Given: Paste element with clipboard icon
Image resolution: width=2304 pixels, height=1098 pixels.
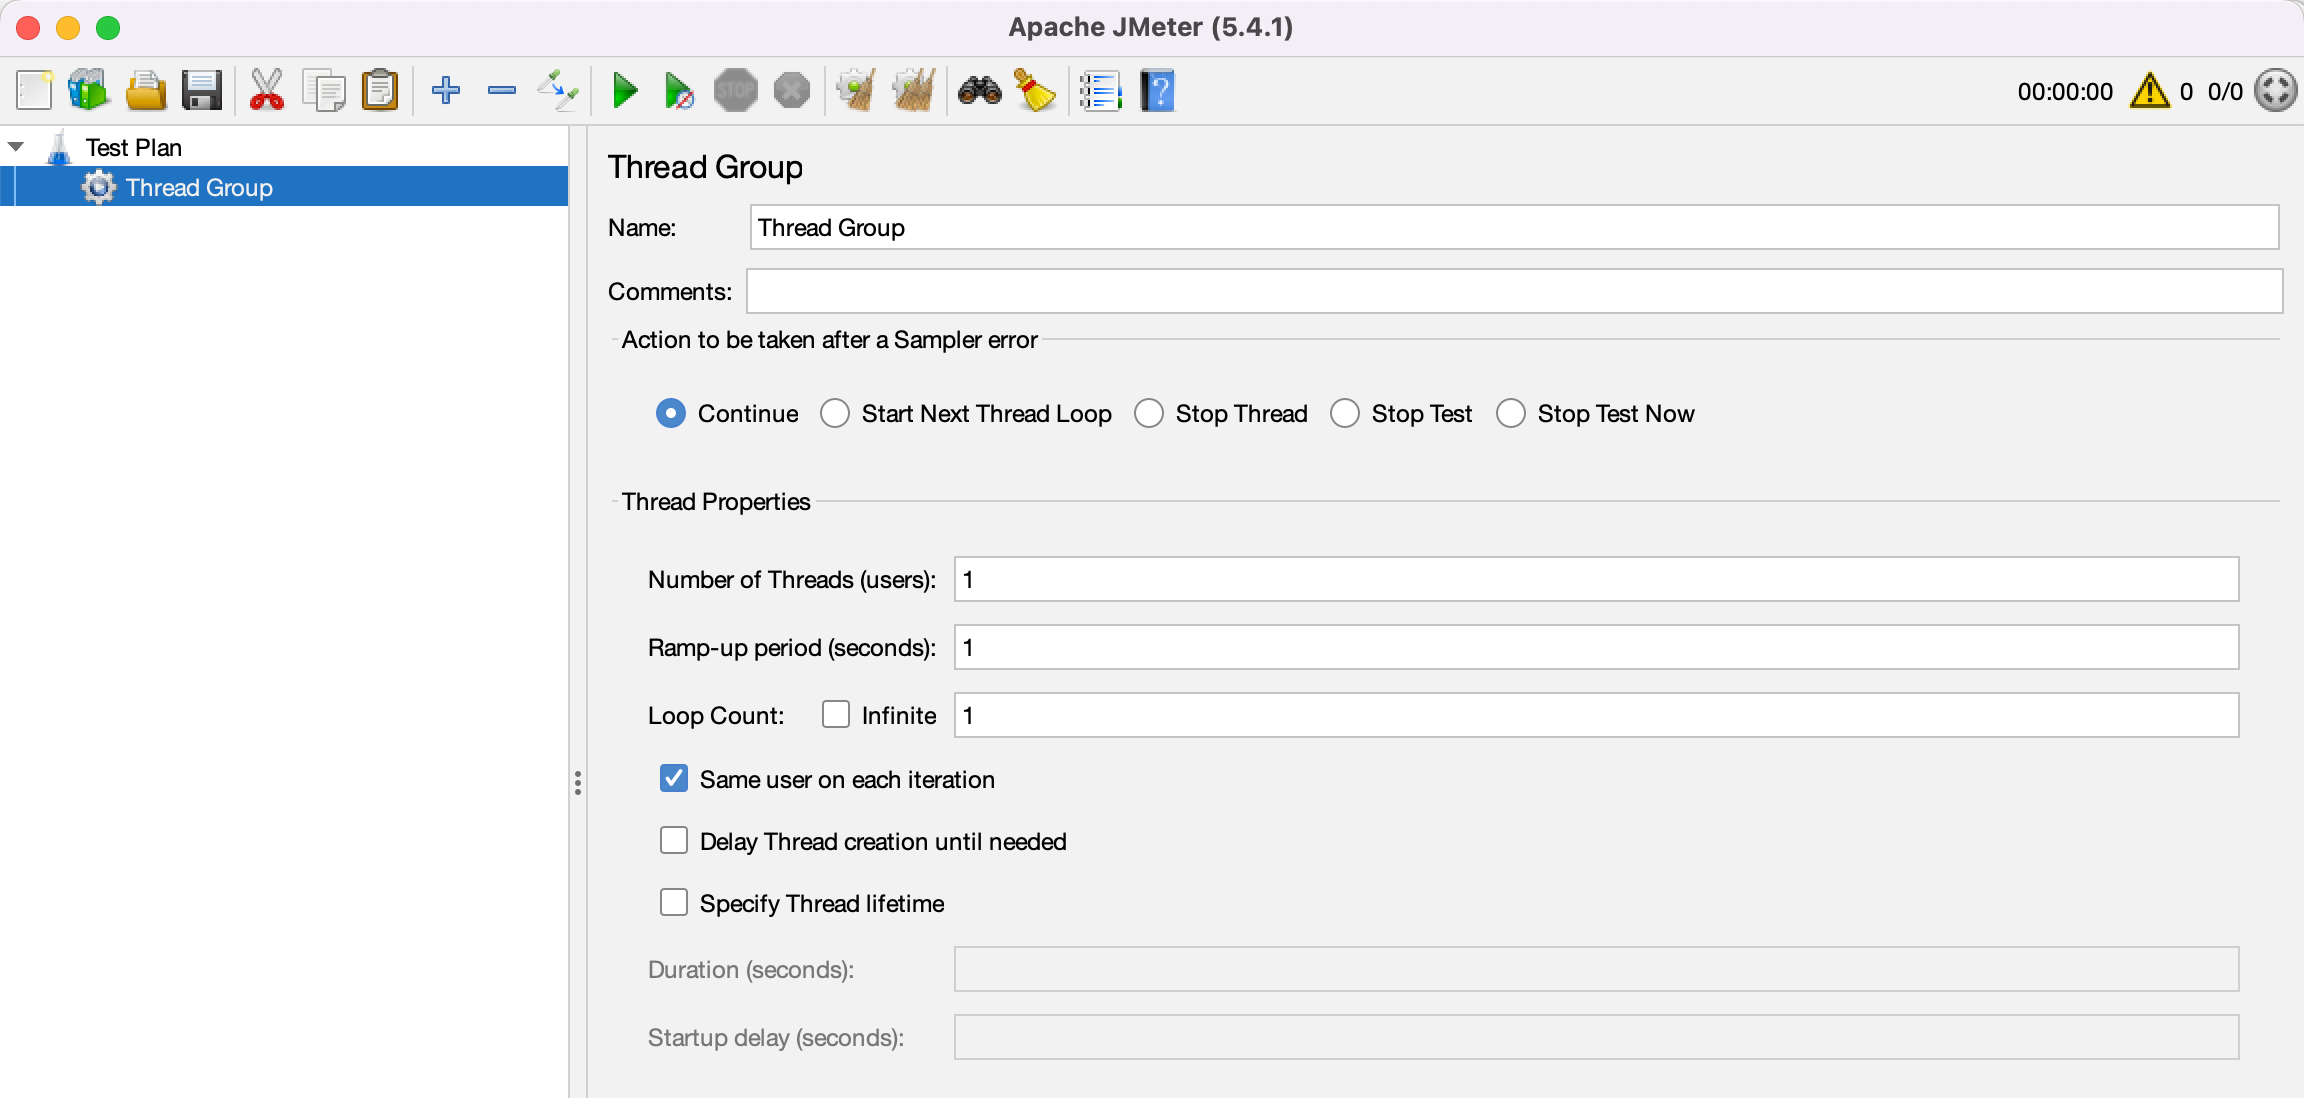Looking at the screenshot, I should click(x=380, y=91).
